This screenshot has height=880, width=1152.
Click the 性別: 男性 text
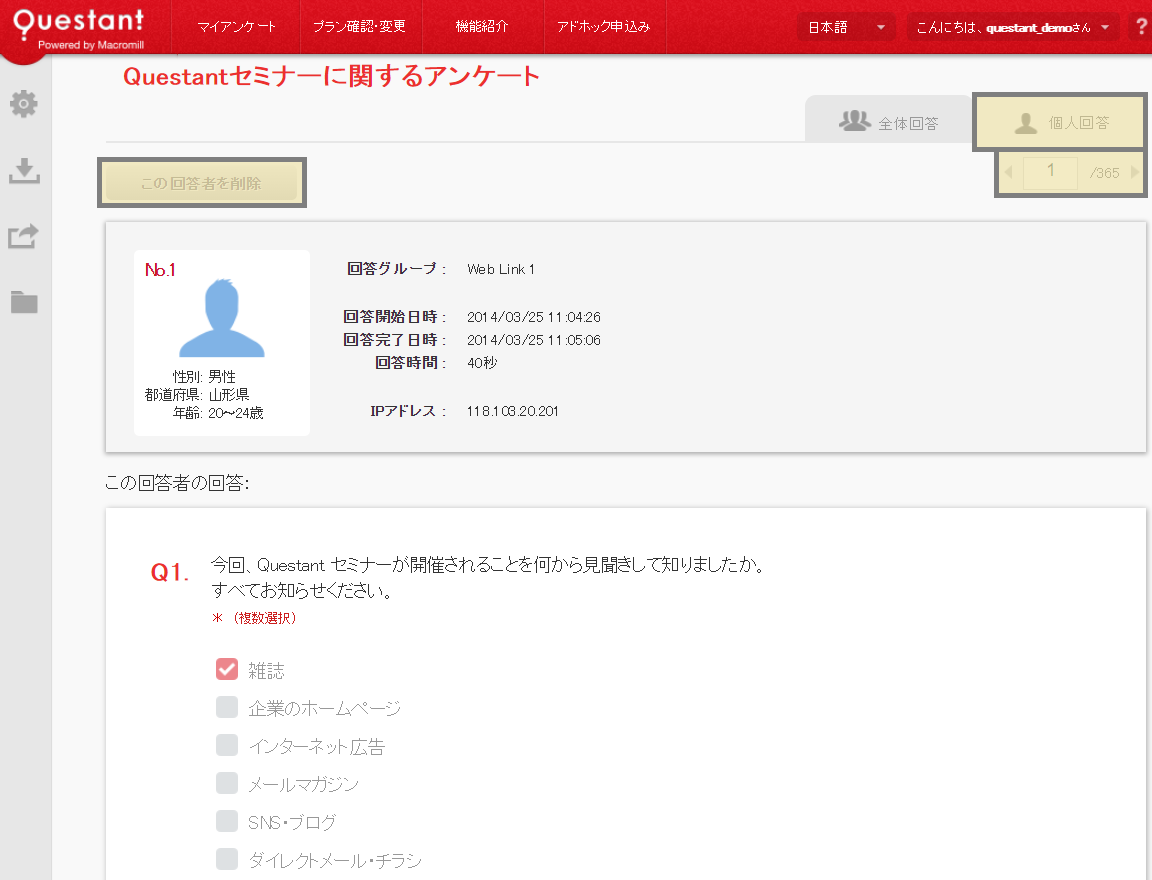(x=204, y=376)
